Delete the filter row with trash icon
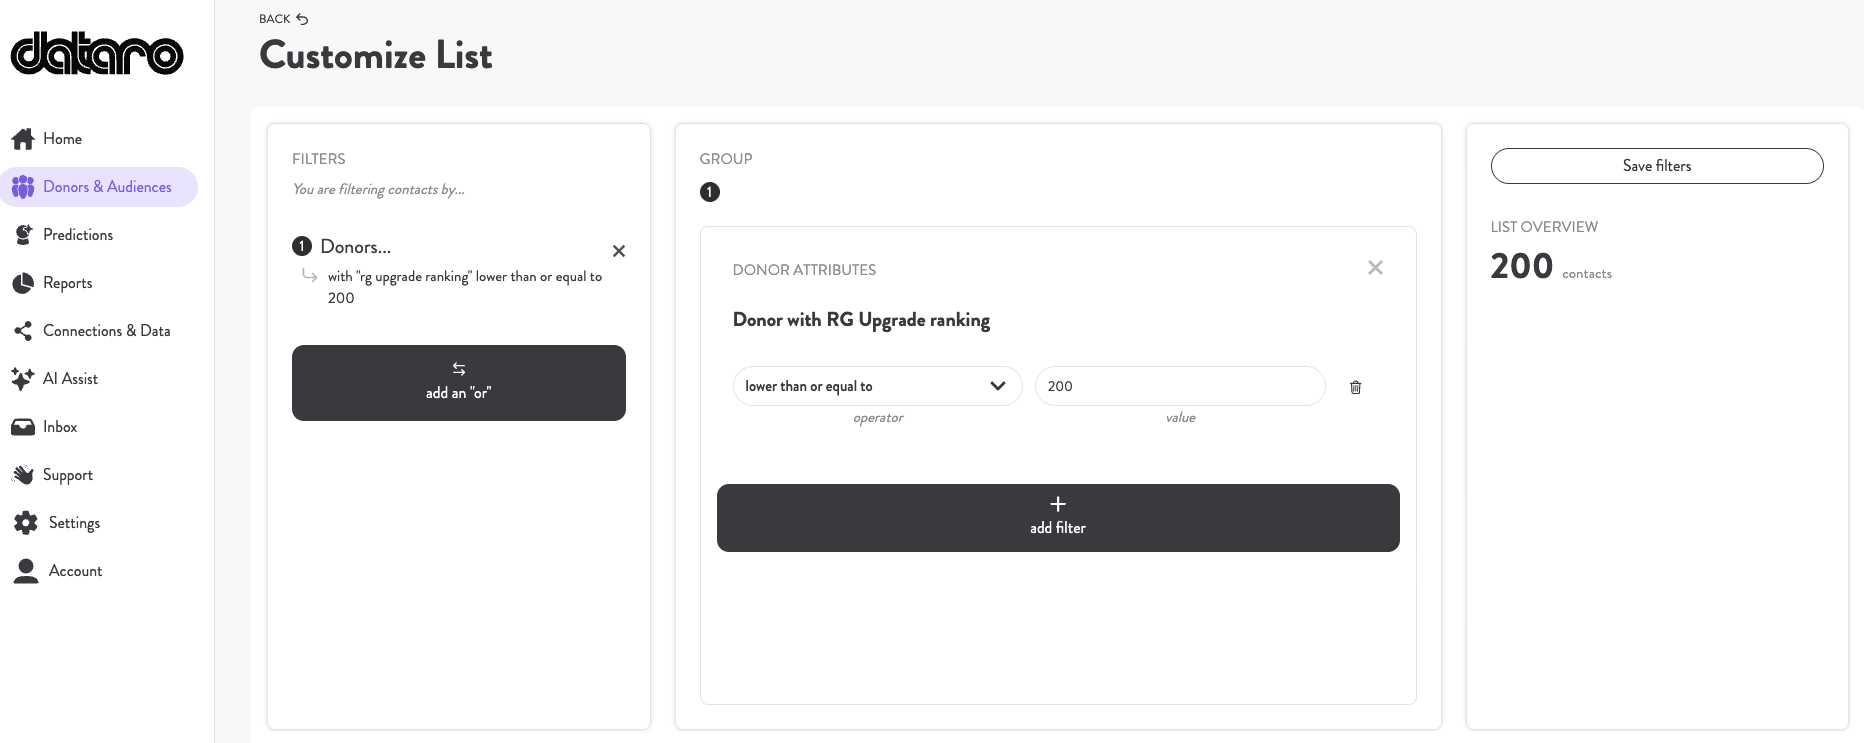The image size is (1864, 743). [1356, 387]
